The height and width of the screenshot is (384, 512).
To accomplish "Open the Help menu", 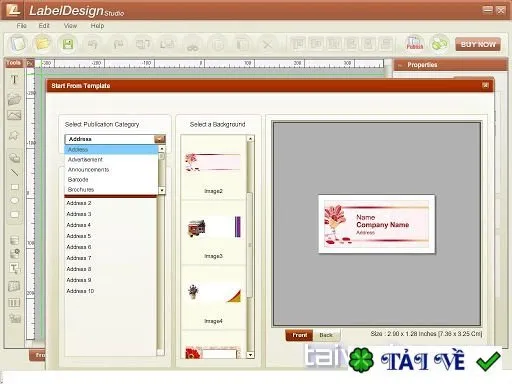I will (x=97, y=26).
